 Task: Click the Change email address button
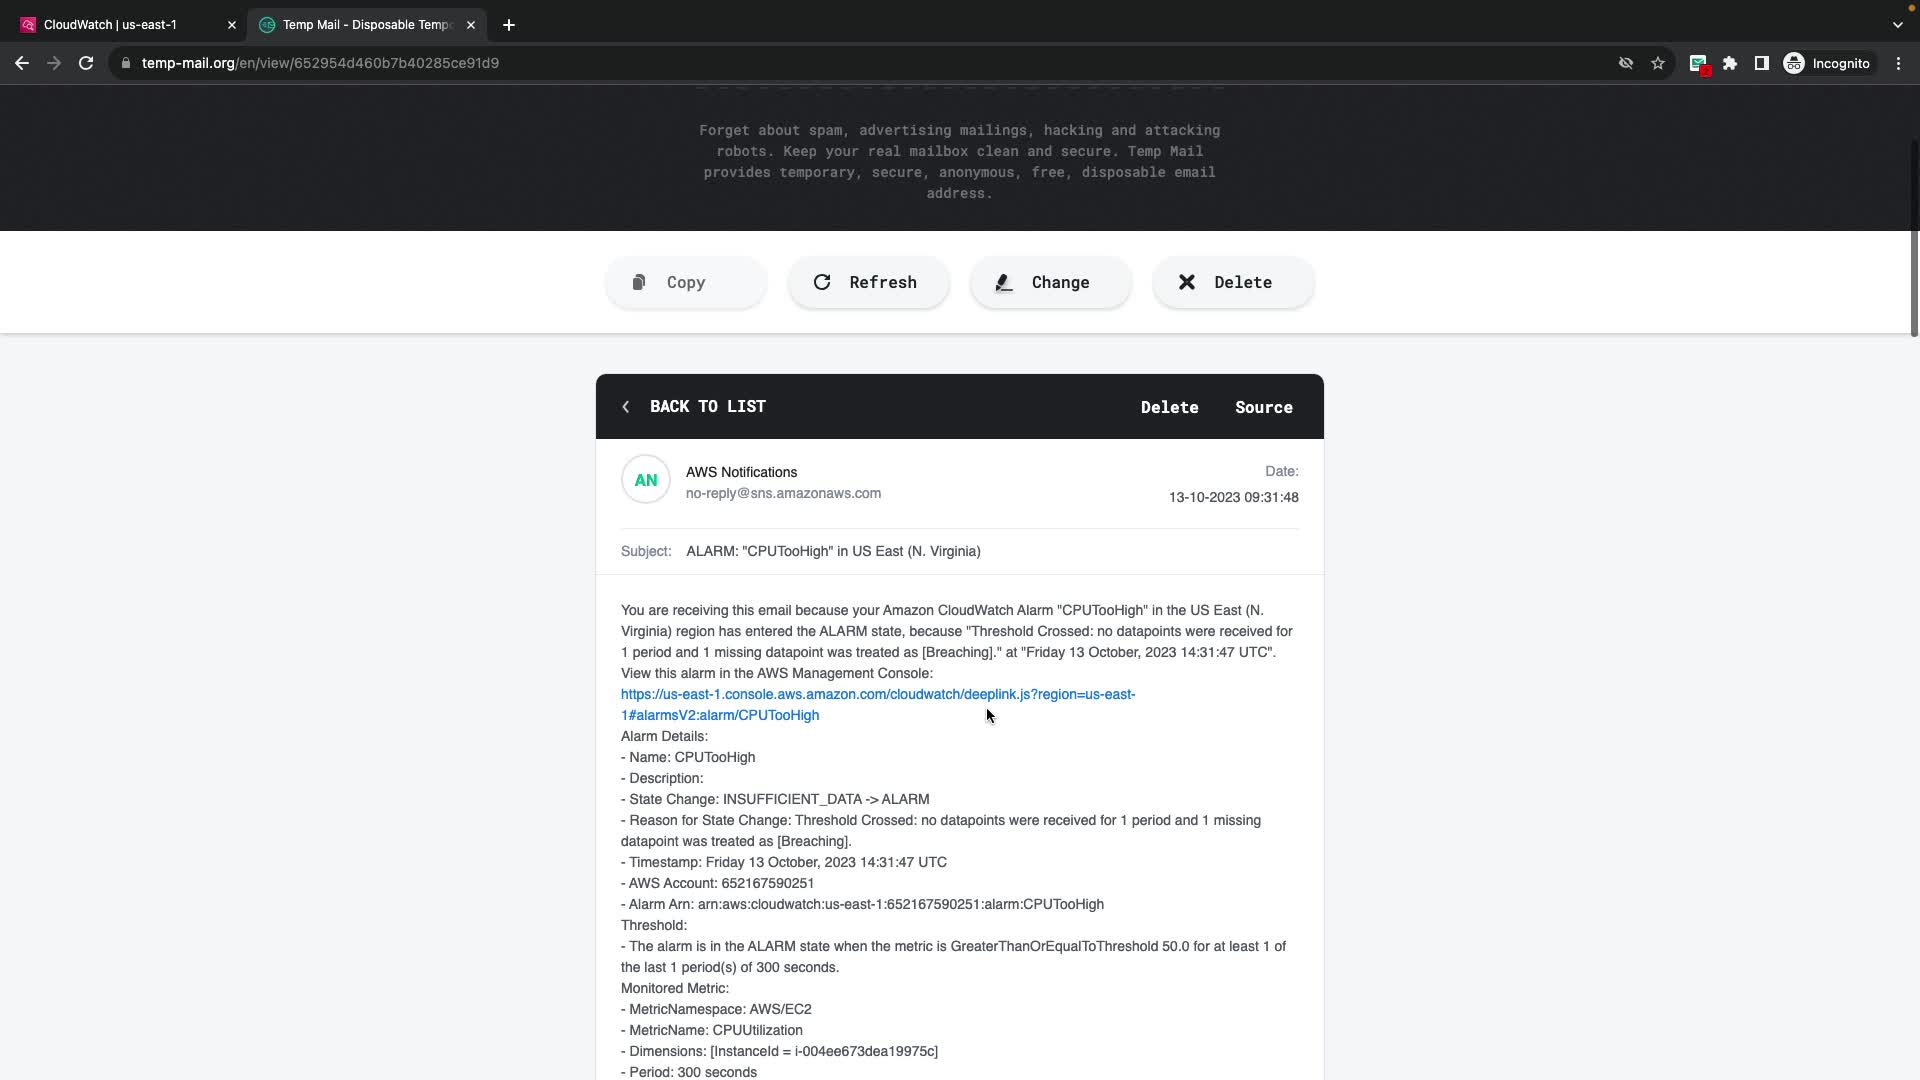(1050, 283)
